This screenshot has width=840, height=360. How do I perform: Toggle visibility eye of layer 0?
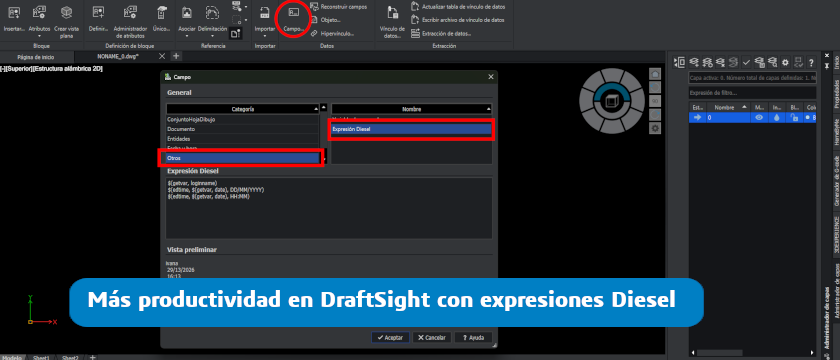click(x=759, y=118)
